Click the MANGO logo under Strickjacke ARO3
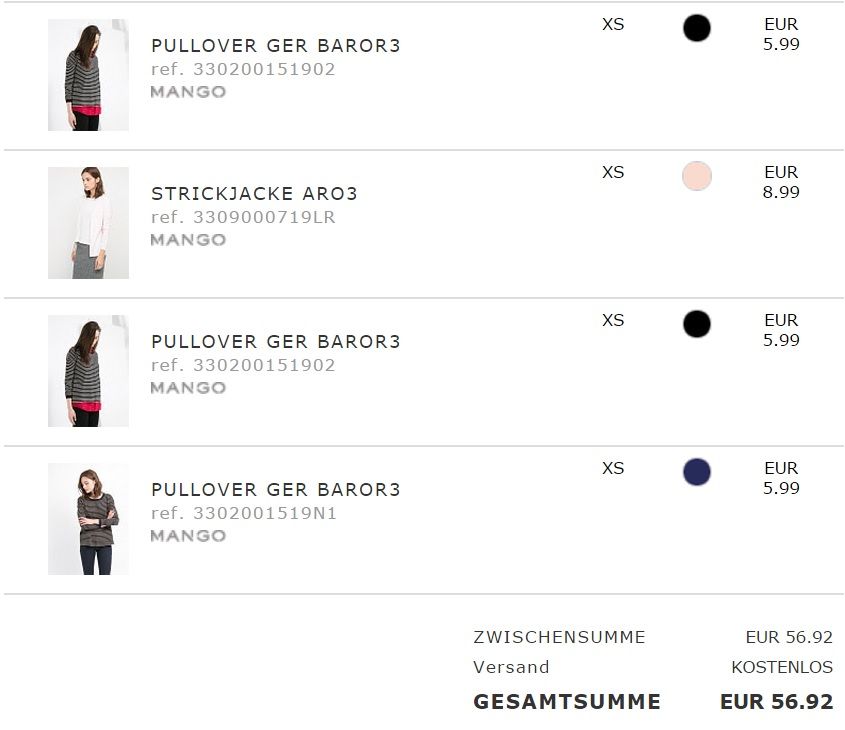This screenshot has height=730, width=845. pos(188,240)
